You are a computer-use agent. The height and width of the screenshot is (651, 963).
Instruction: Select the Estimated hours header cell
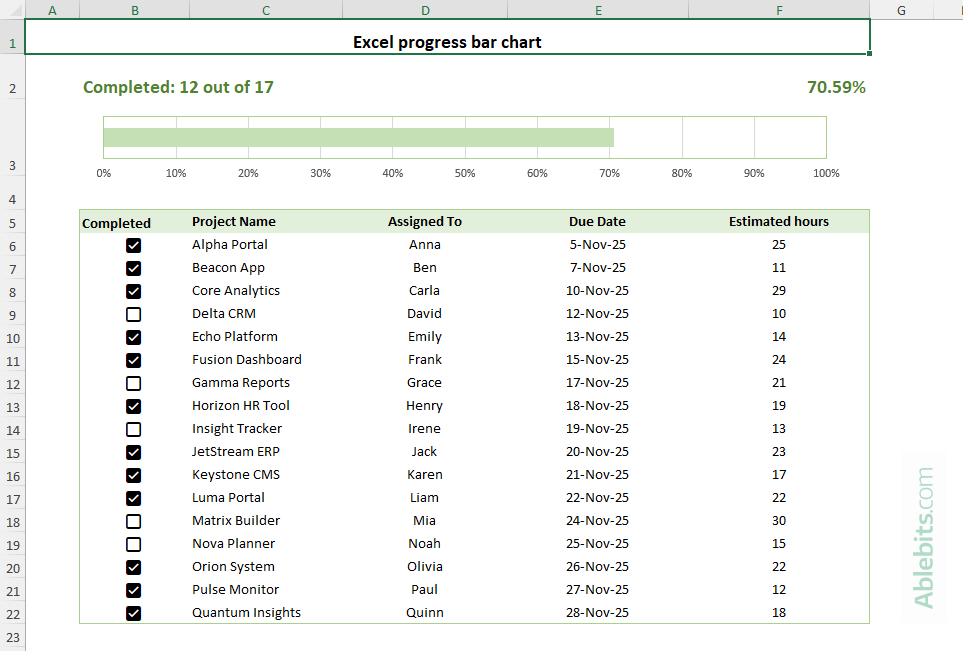(x=779, y=221)
